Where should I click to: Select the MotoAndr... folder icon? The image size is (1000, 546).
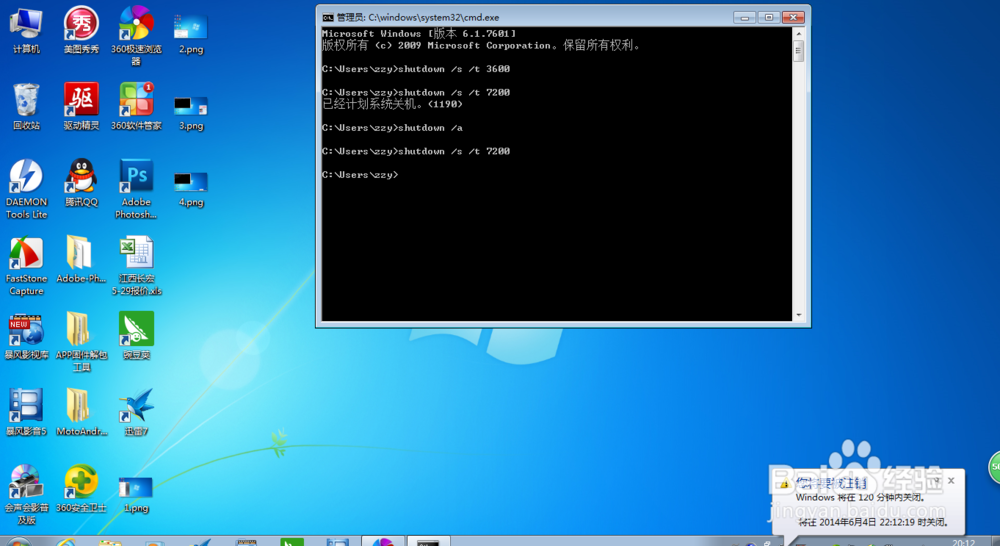point(81,413)
